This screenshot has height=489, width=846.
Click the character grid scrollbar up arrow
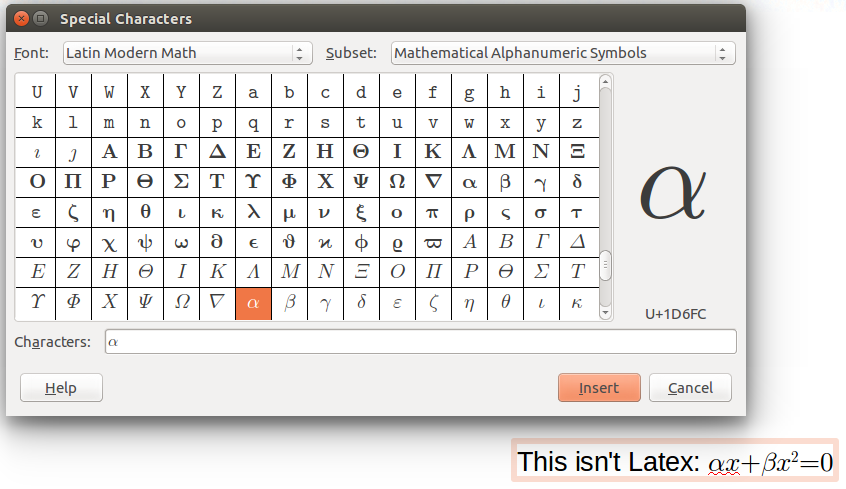click(x=605, y=82)
